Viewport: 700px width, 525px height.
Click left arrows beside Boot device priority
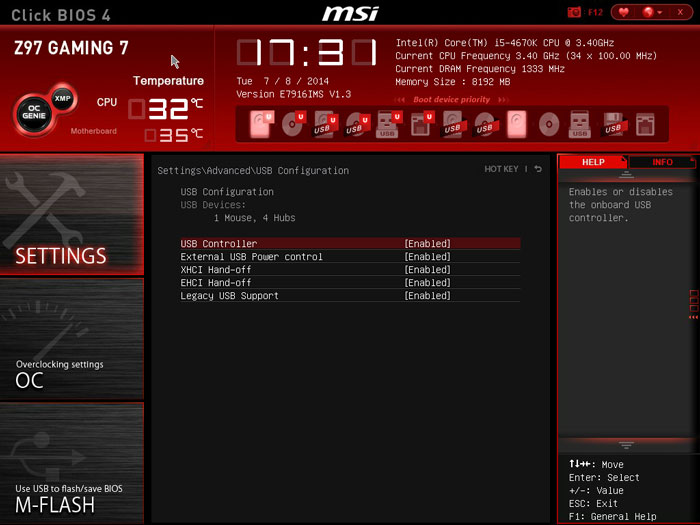coord(400,100)
